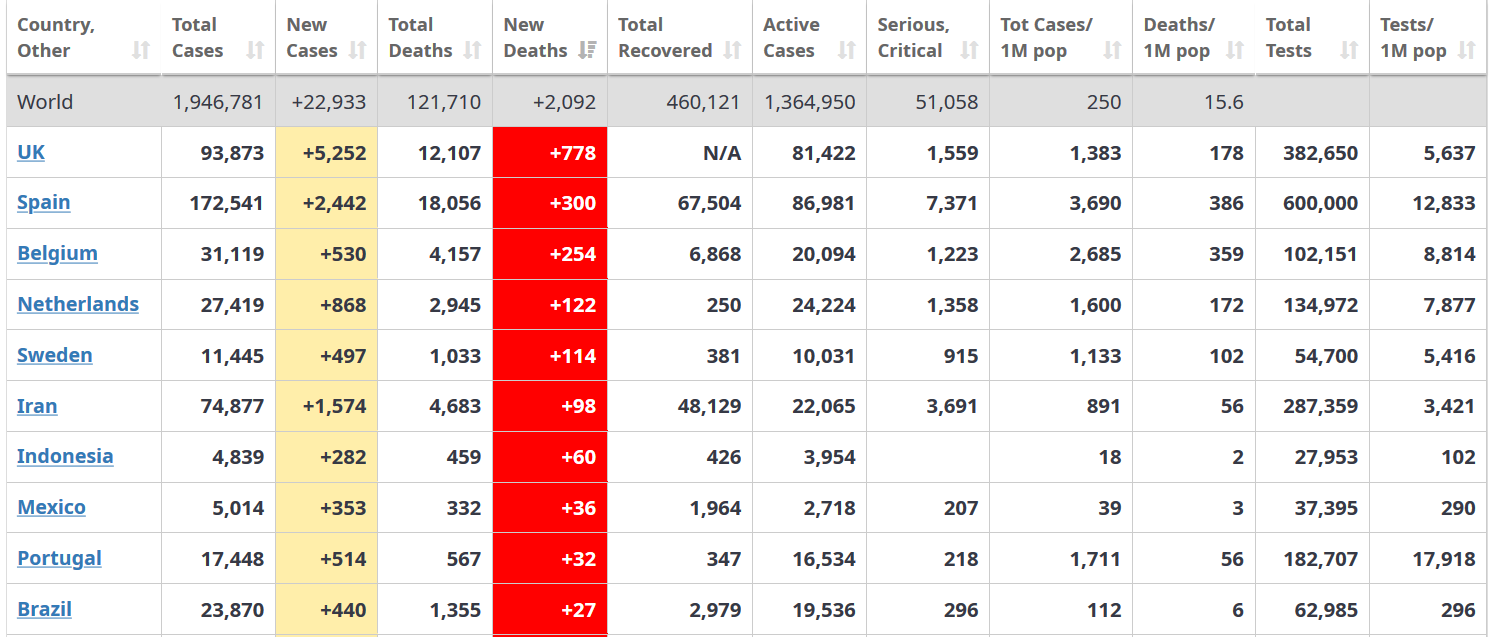Sort Total Tests column icon

click(1349, 51)
